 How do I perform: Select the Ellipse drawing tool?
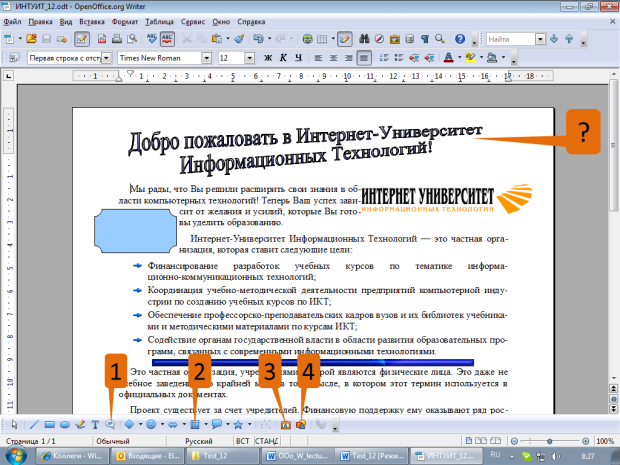point(64,425)
